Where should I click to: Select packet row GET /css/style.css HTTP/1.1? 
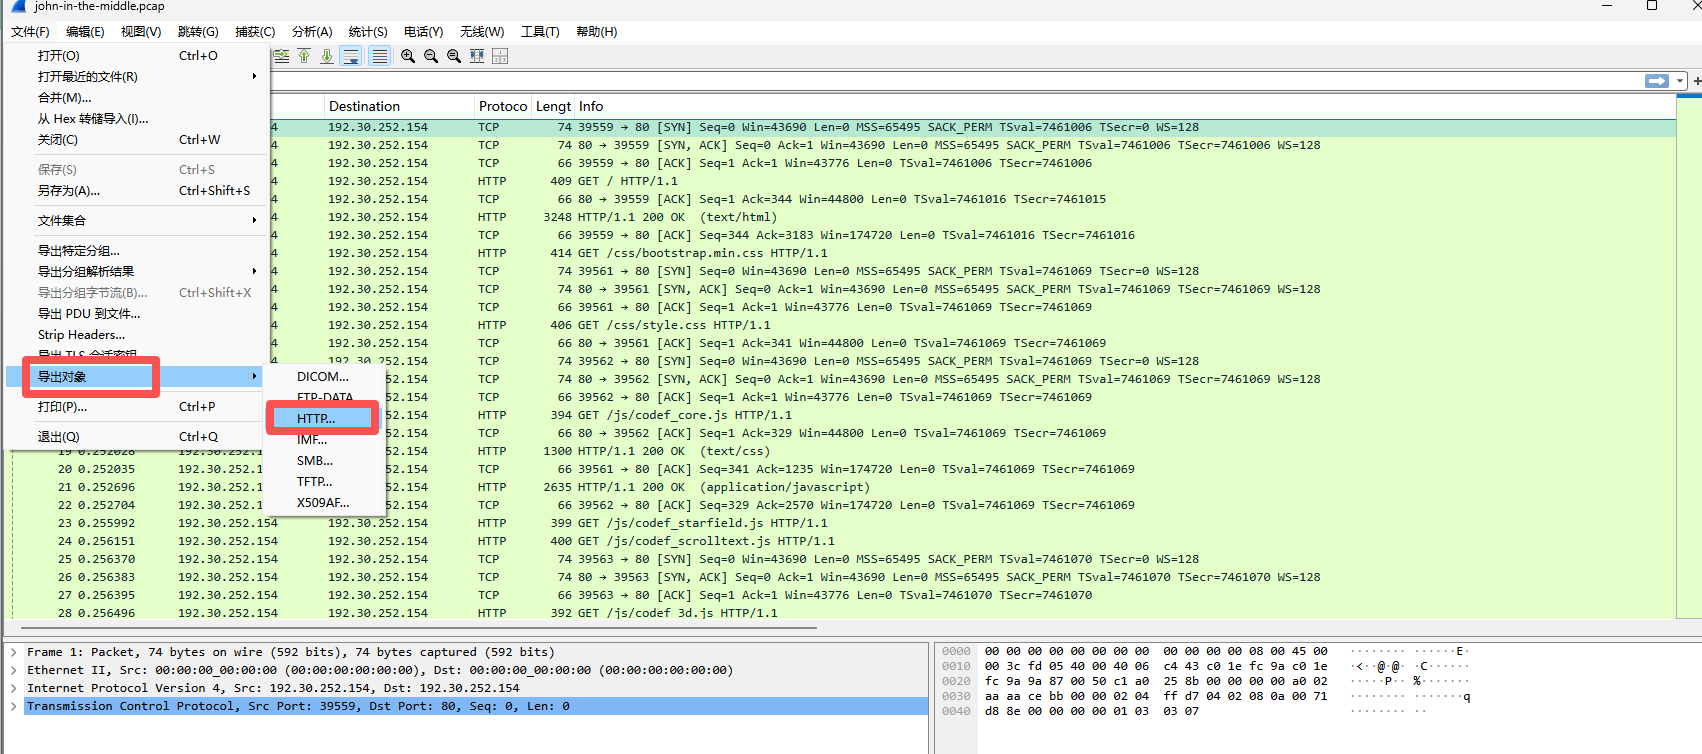click(x=973, y=325)
